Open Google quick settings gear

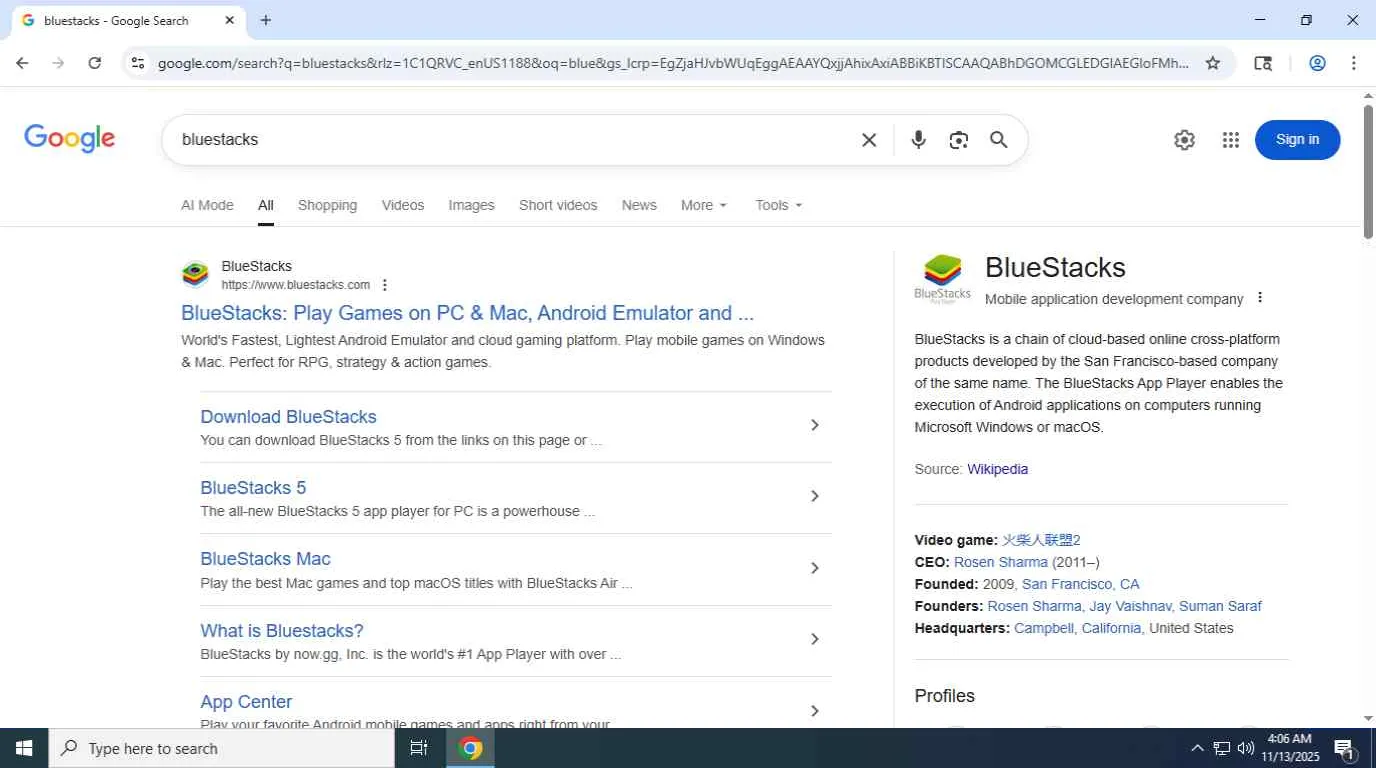click(x=1184, y=140)
